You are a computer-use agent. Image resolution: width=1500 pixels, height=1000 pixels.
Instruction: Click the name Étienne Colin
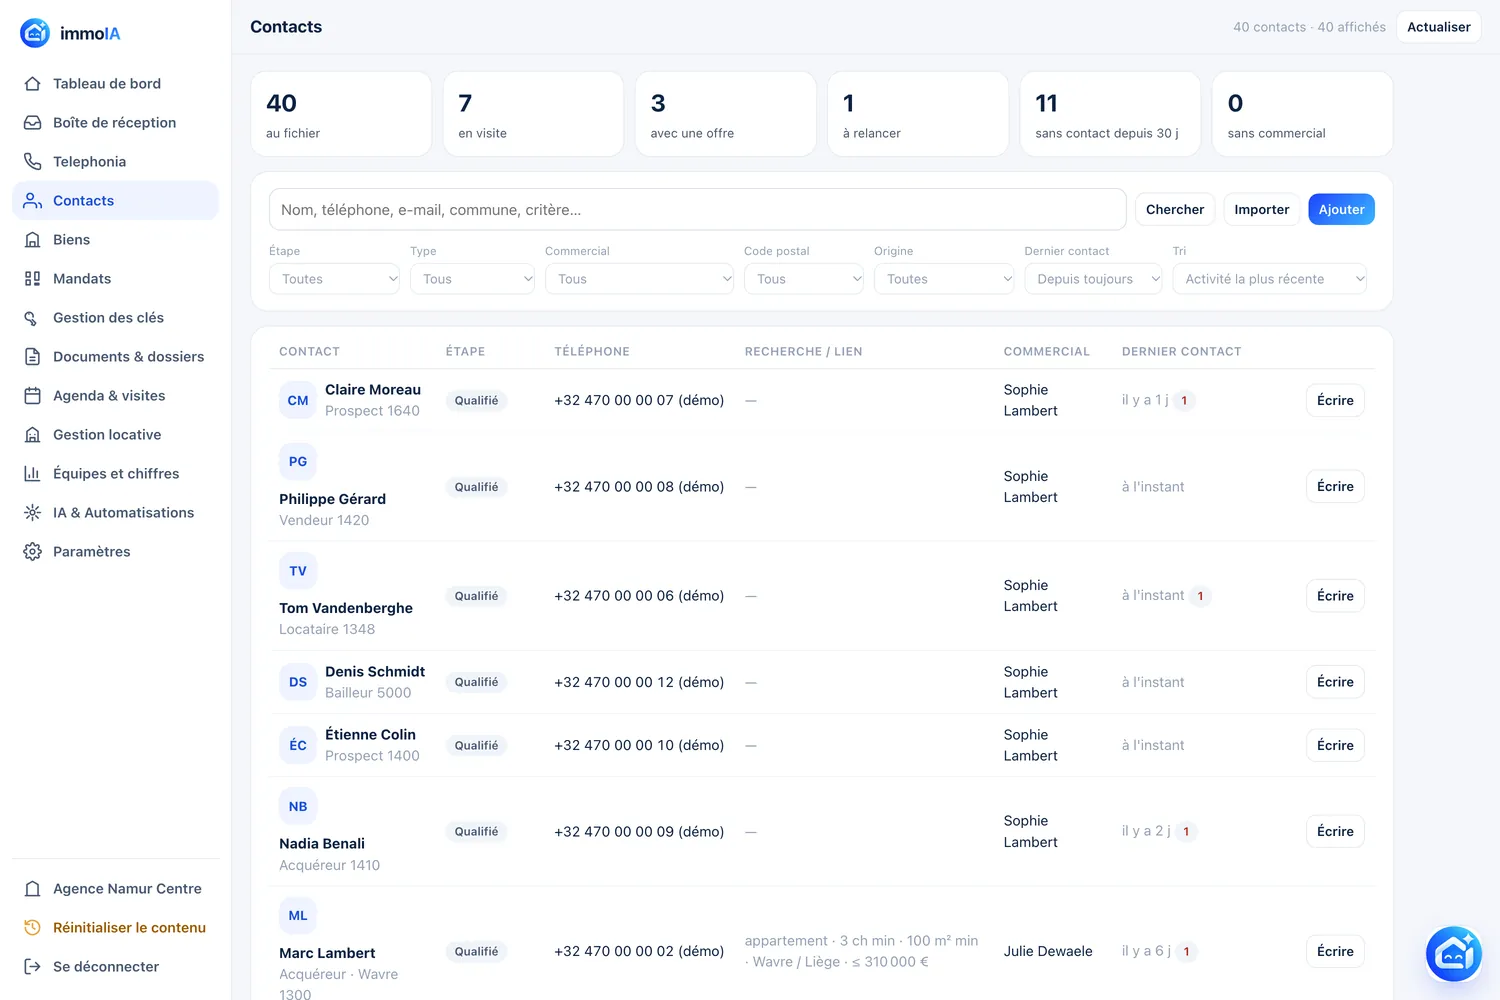click(370, 735)
